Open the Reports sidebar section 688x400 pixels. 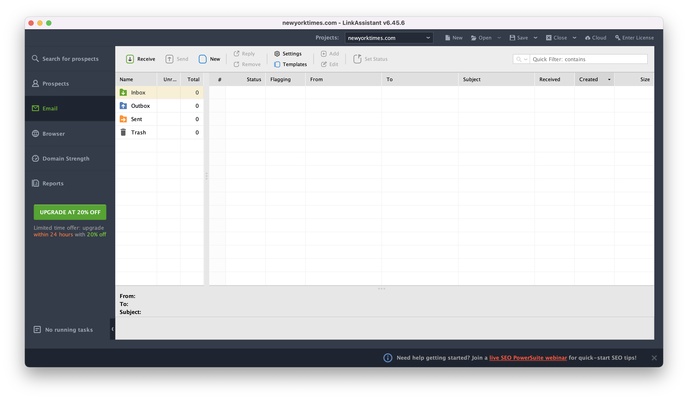48,183
